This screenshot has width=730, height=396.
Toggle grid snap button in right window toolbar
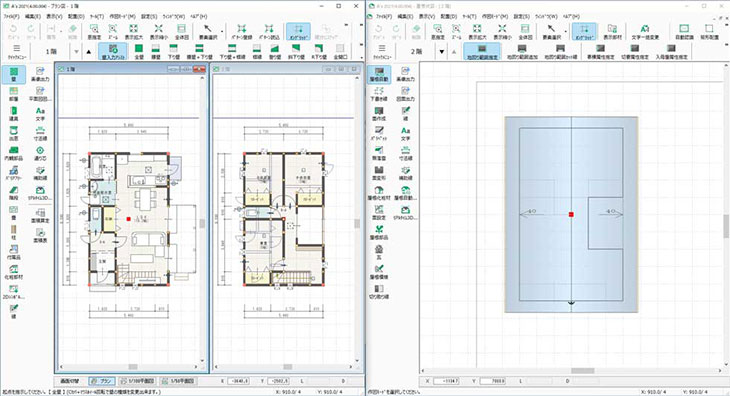tap(584, 32)
